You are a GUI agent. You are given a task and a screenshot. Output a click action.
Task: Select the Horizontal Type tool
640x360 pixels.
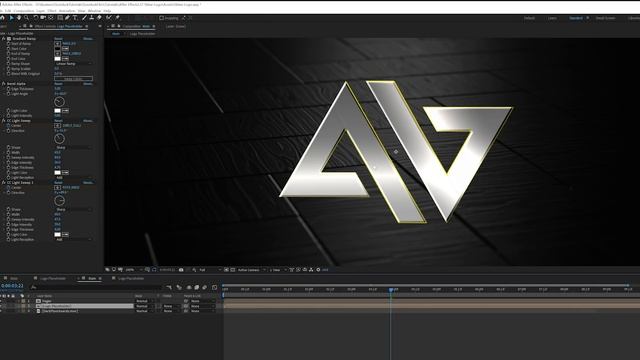tap(75, 18)
